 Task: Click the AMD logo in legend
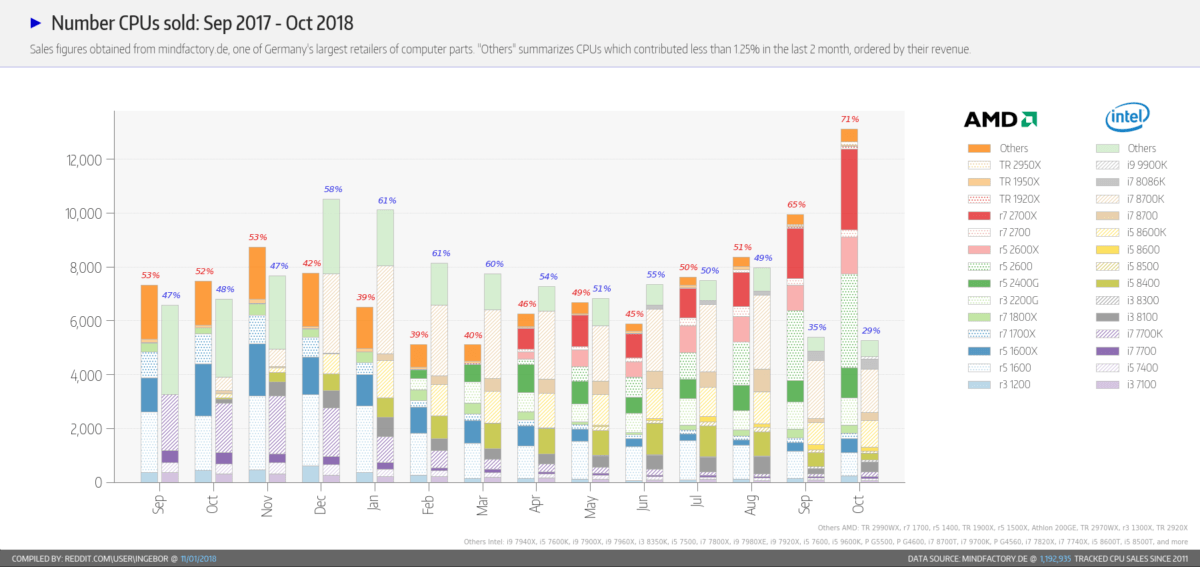1000,120
